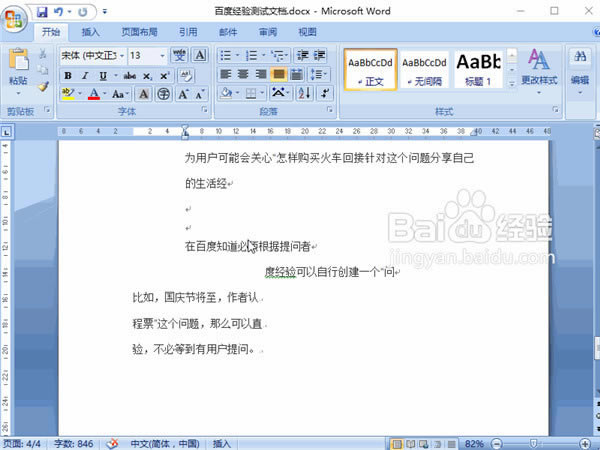Image resolution: width=600 pixels, height=450 pixels.
Task: Click the zoom out minus button
Action: click(x=496, y=444)
